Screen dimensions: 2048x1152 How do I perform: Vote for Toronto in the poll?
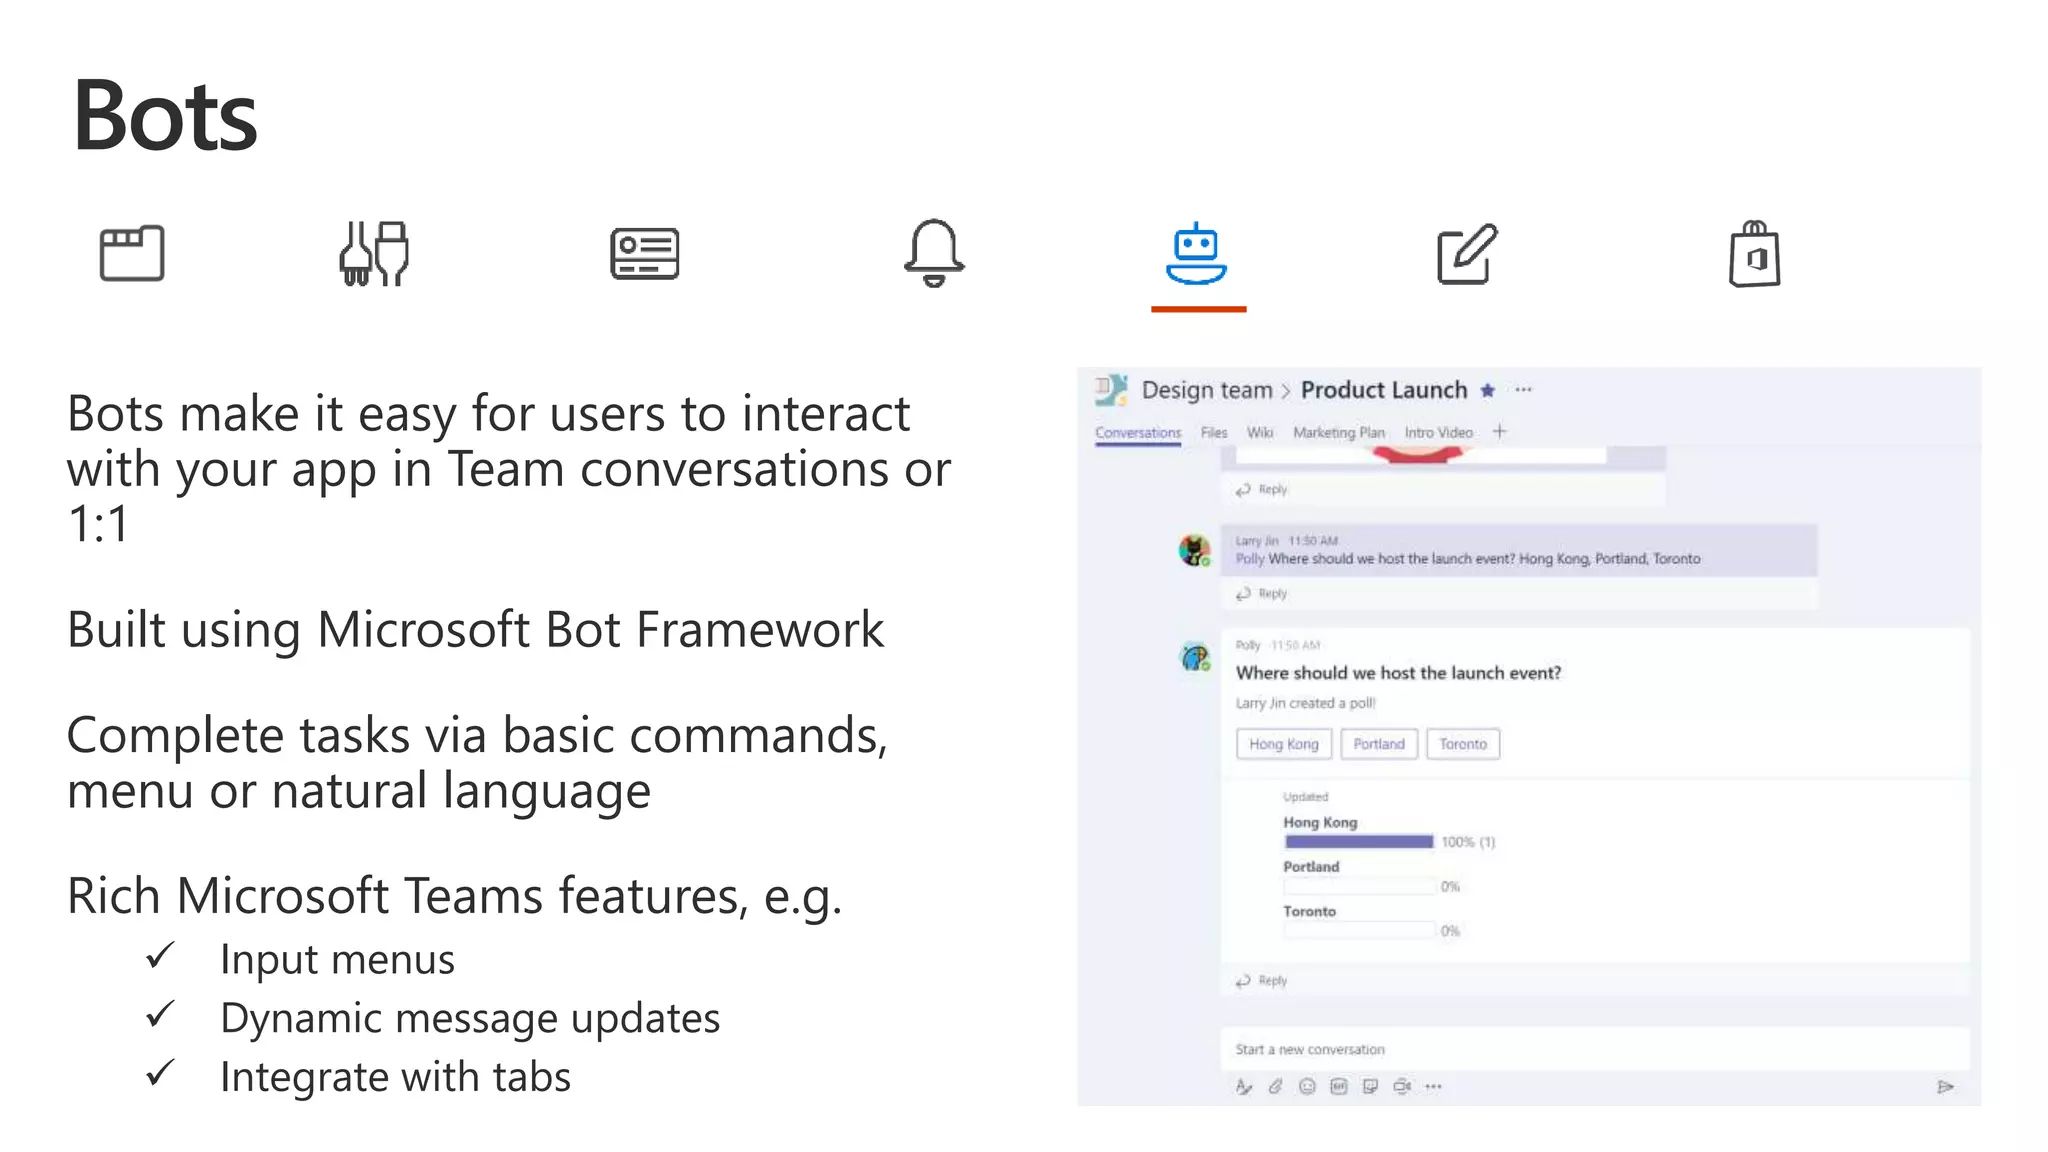1463,744
